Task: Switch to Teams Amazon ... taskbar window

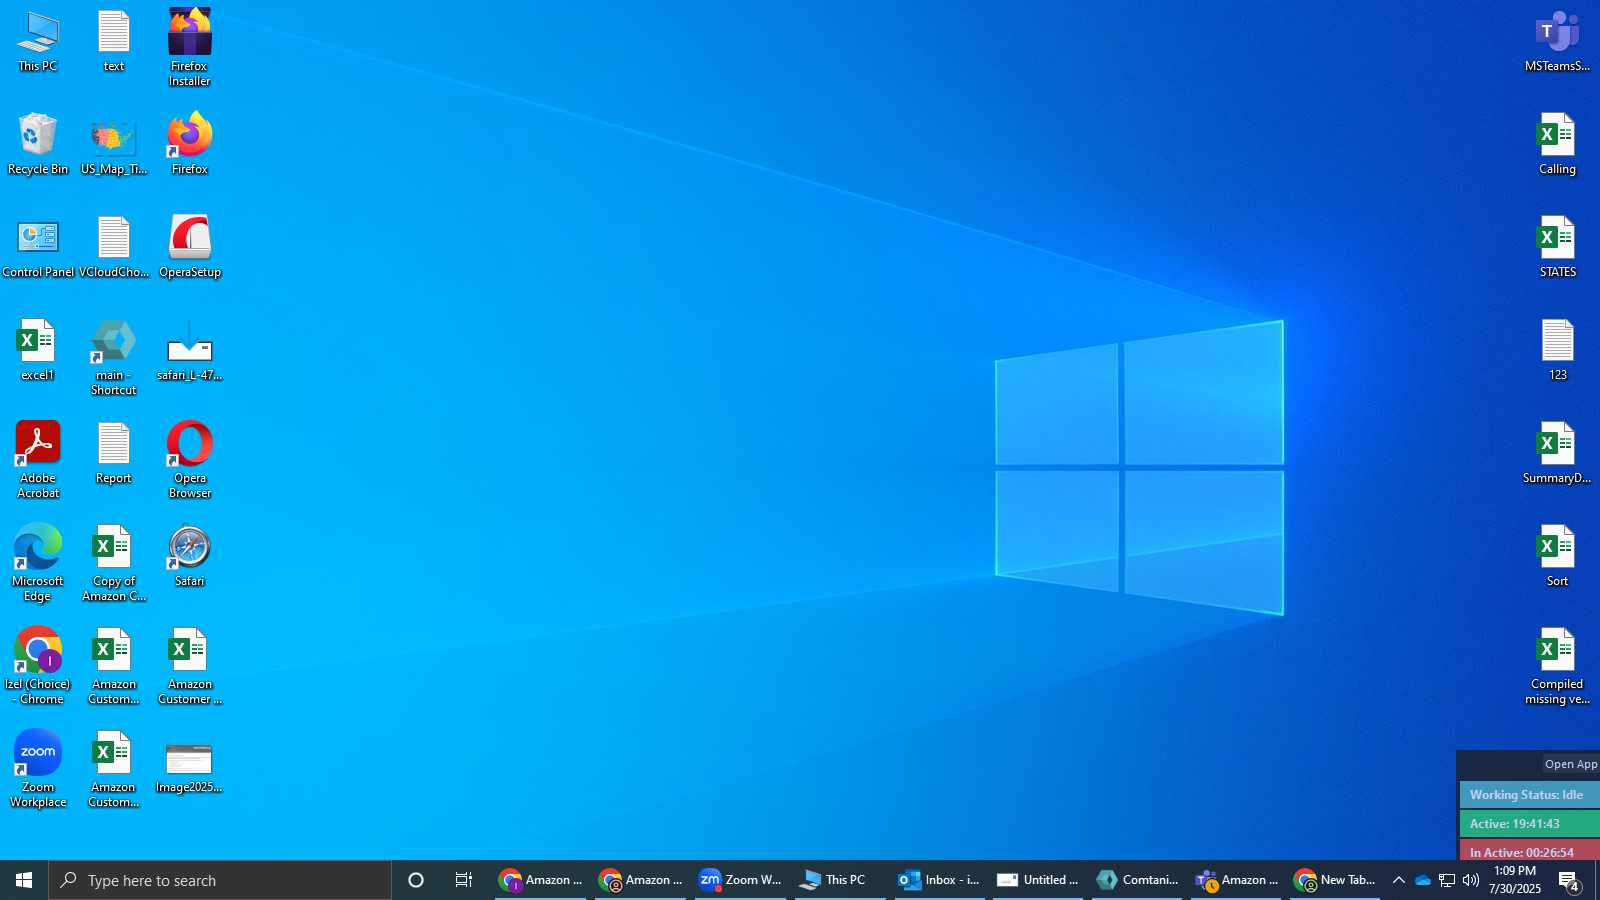Action: pos(1236,880)
